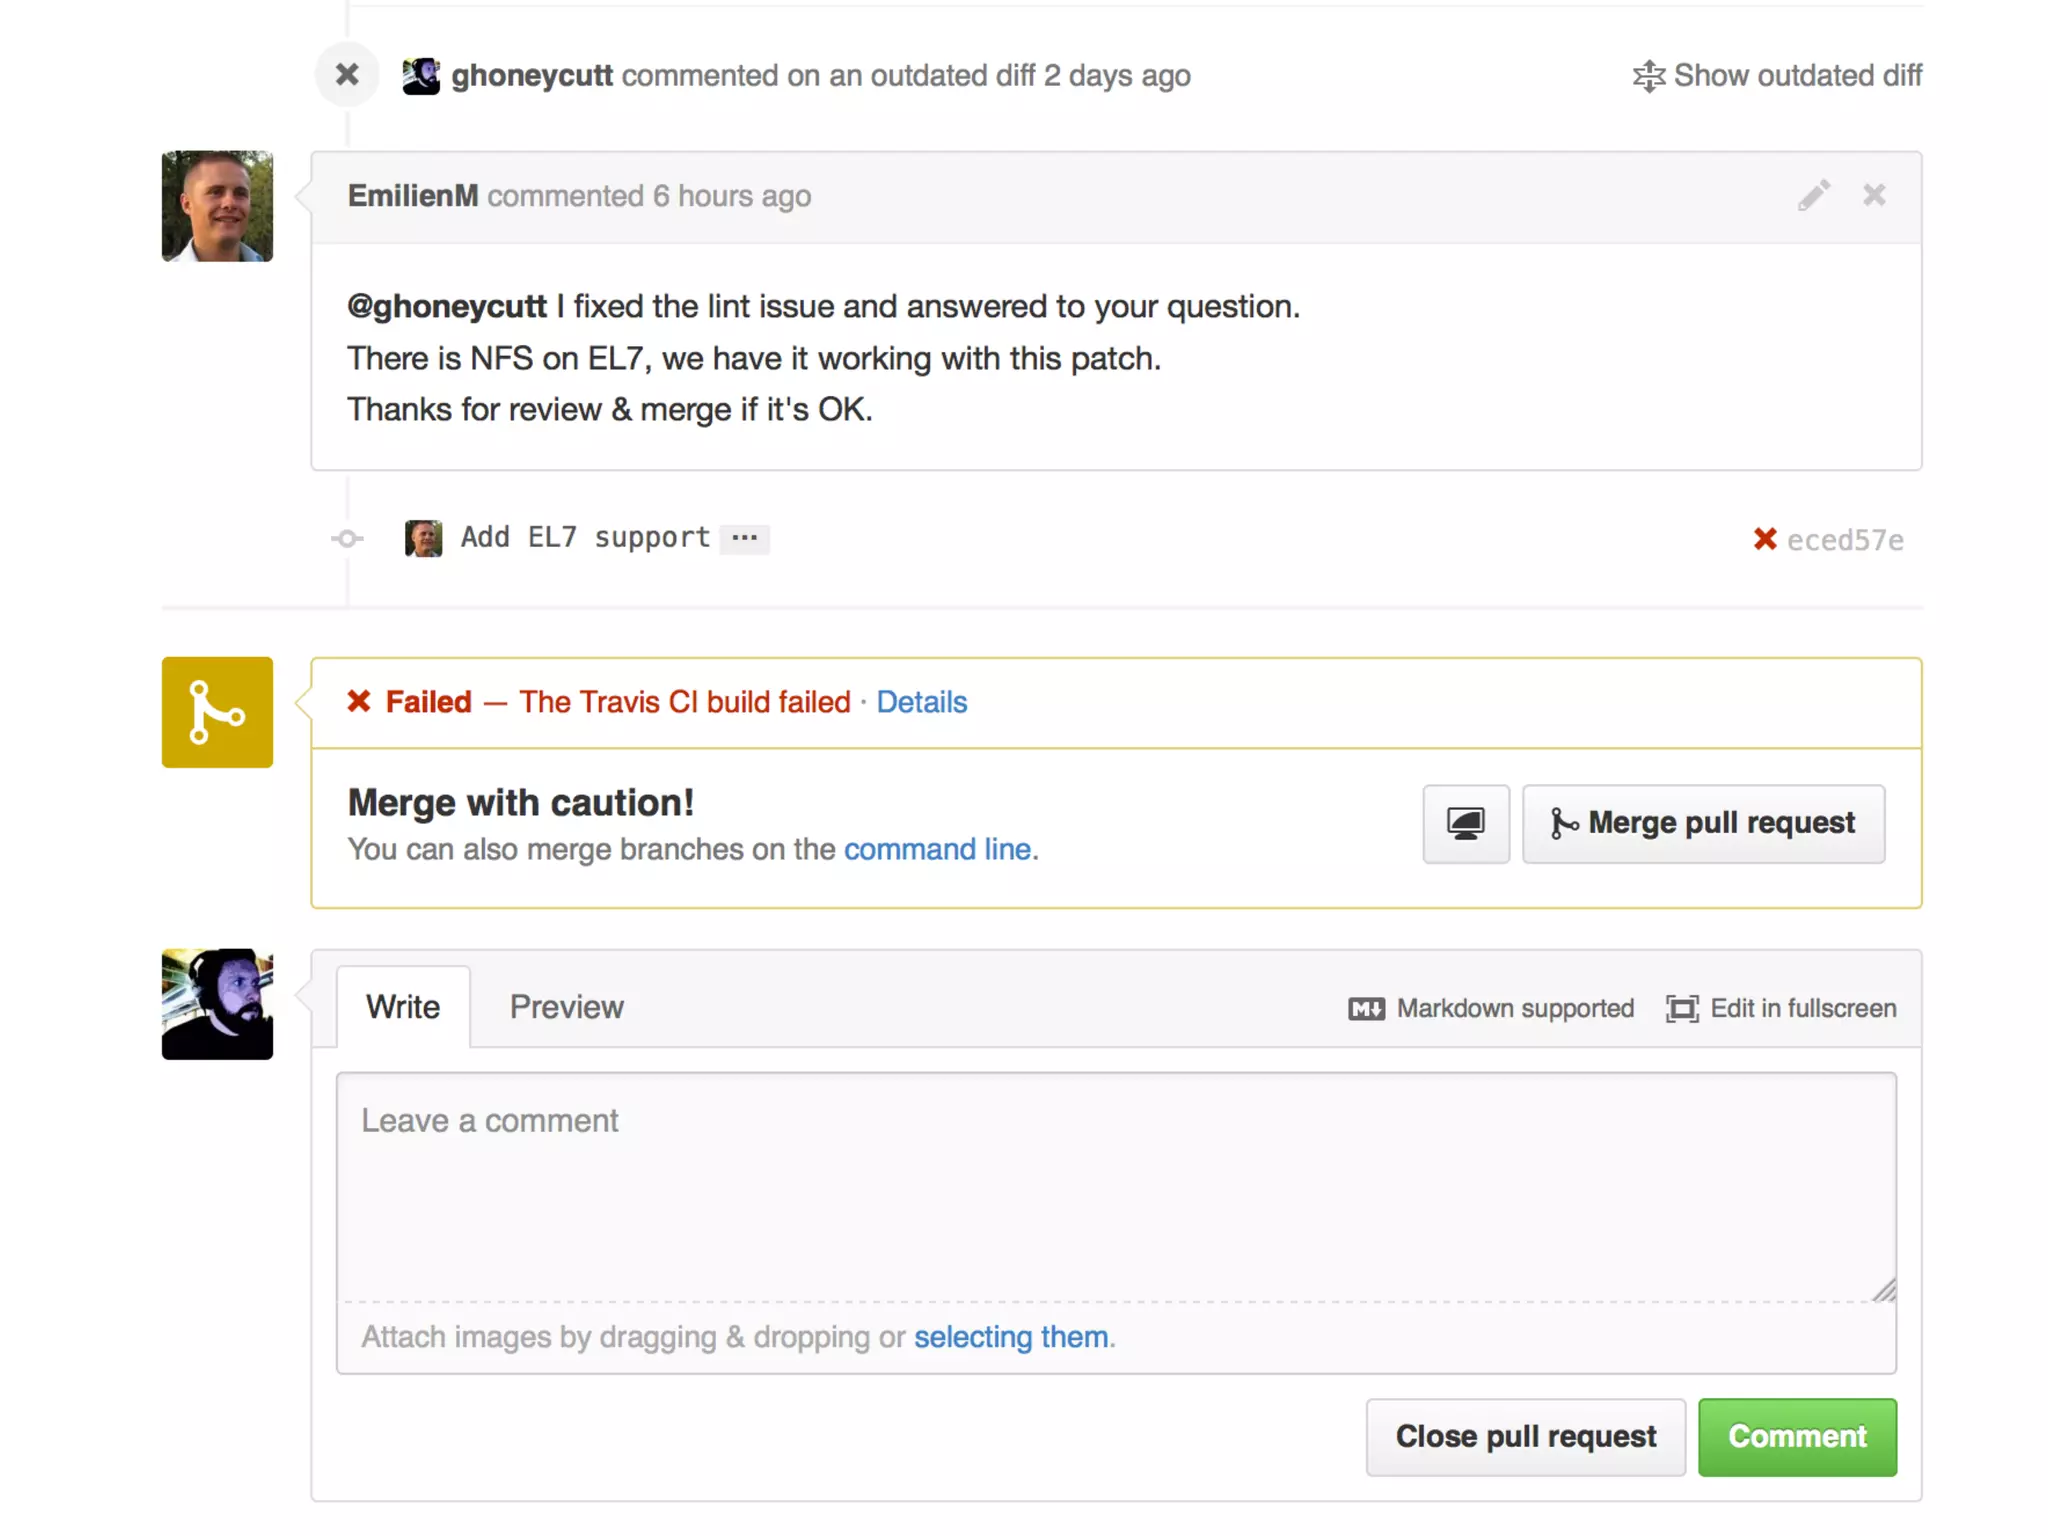Click the selecting them attachment link
Screen dimensions: 2048x1536
[1010, 1337]
